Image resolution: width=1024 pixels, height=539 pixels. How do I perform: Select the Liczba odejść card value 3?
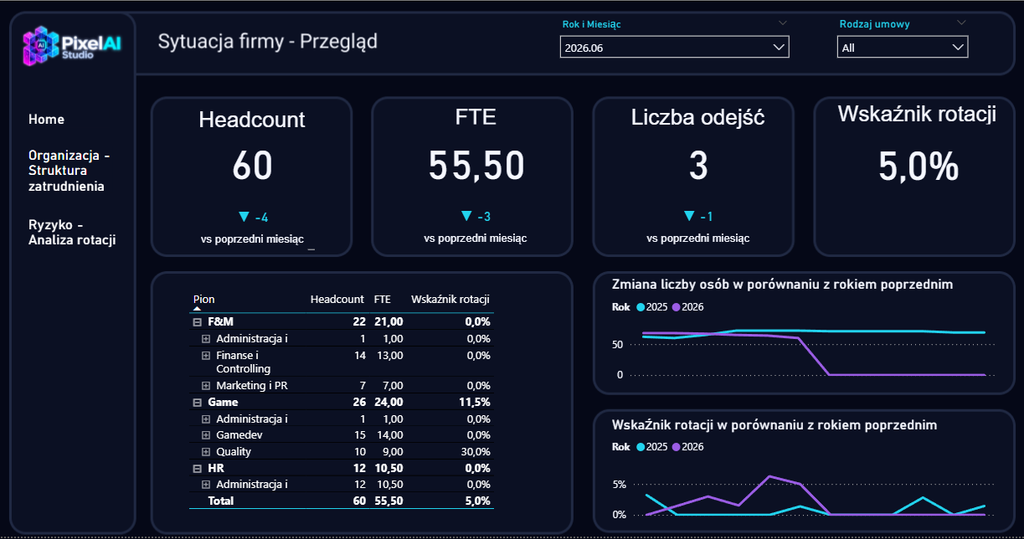(x=698, y=166)
